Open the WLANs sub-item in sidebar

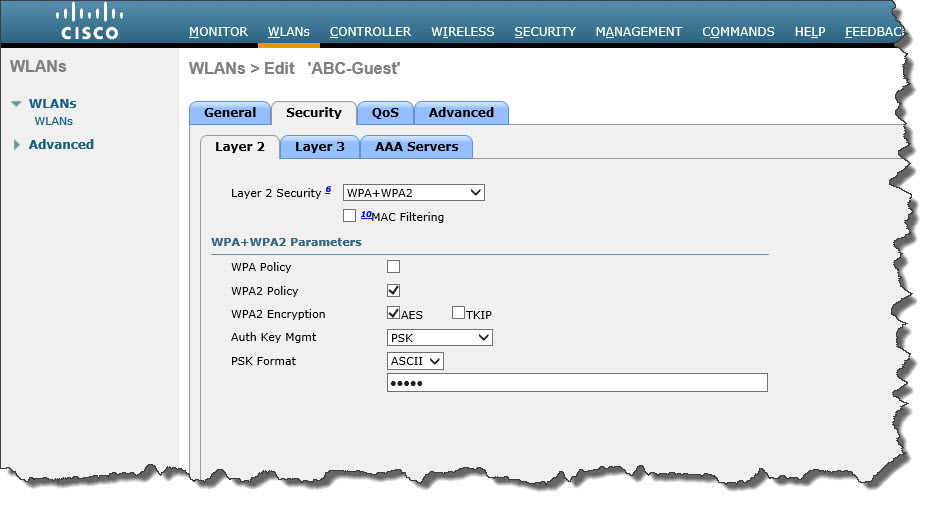coord(54,121)
